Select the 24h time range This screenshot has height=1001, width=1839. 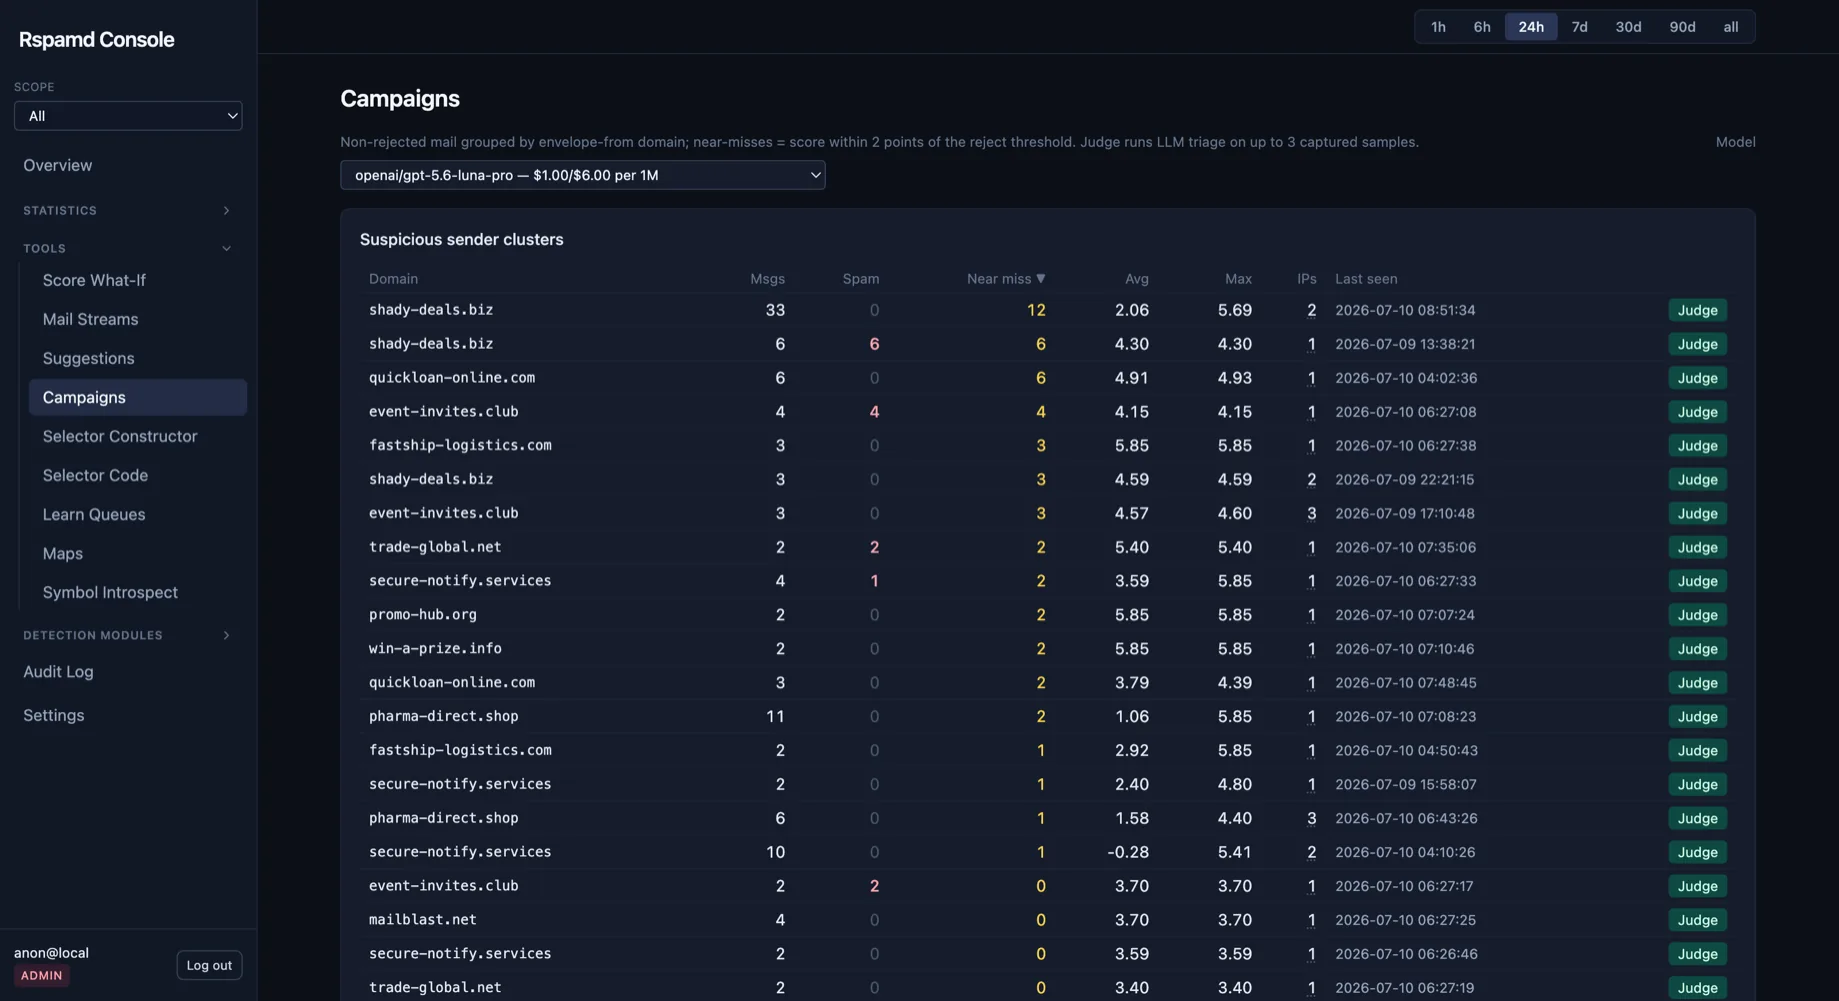1531,27
